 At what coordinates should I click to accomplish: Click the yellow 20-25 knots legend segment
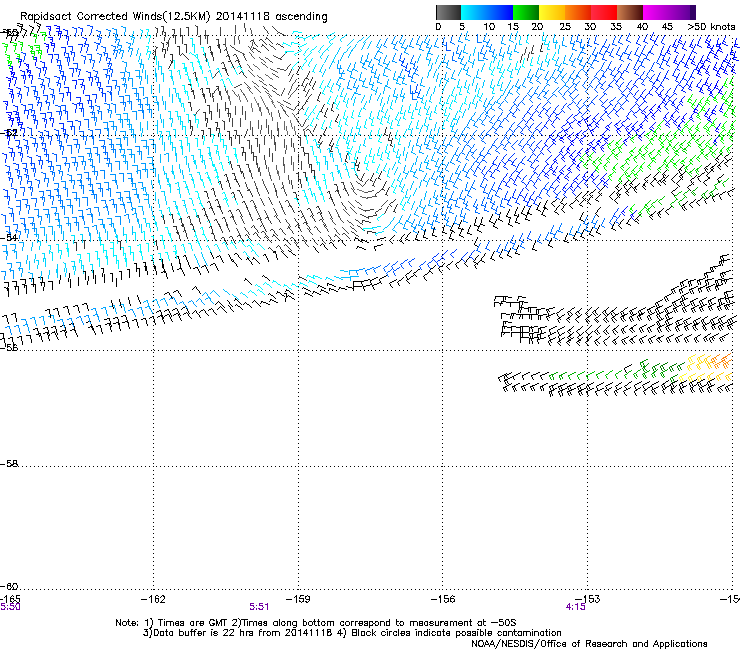(x=552, y=12)
